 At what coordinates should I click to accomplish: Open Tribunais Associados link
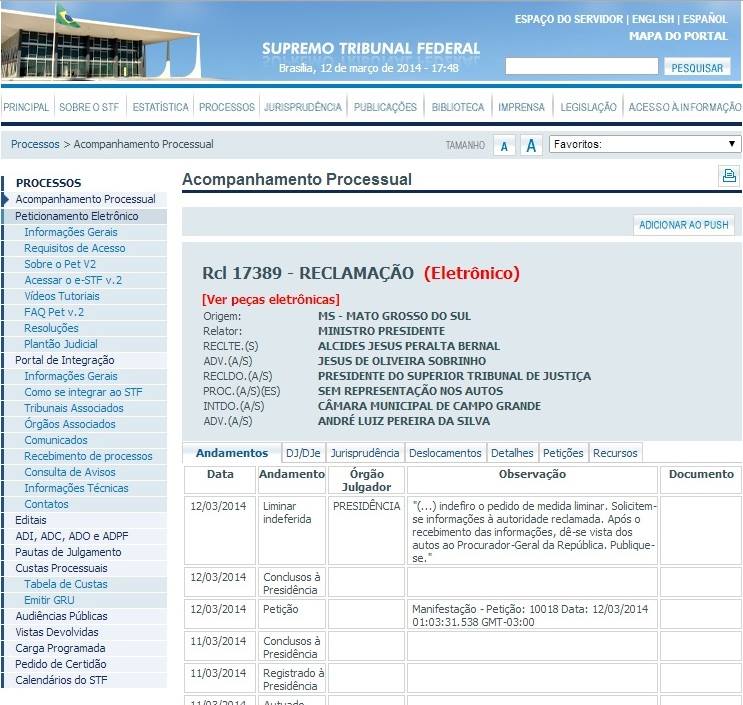pyautogui.click(x=73, y=408)
